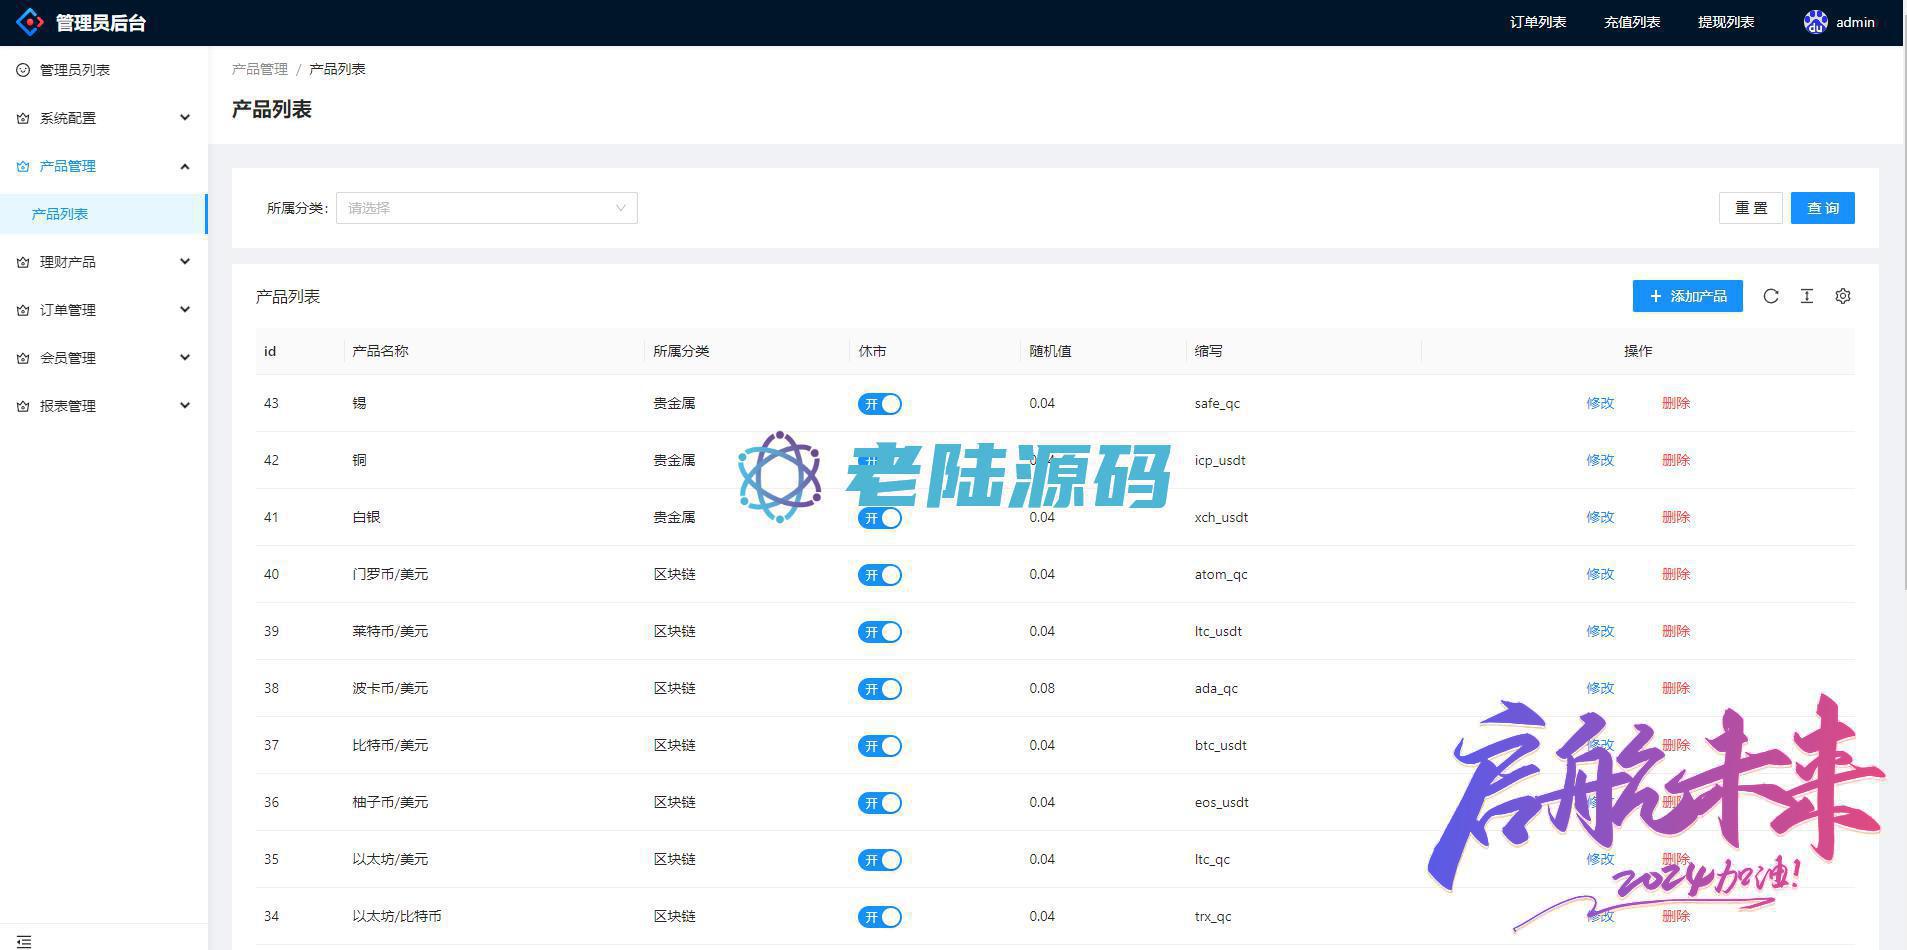Click the eos_usdt abbreviation cell
Viewport: 1907px width, 950px height.
[x=1221, y=802]
